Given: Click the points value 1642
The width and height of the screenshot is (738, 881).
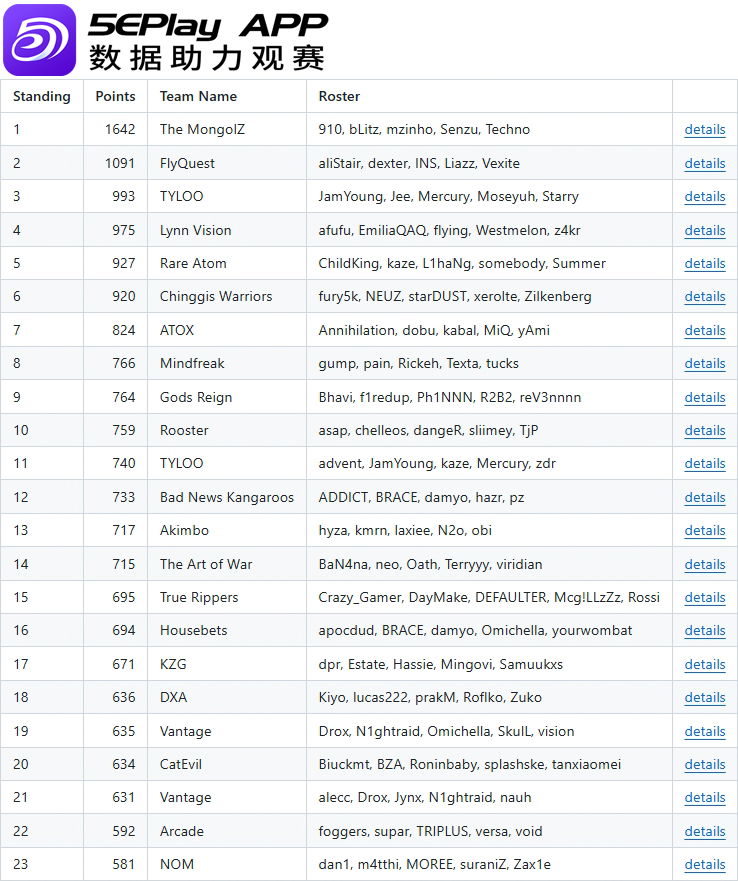Looking at the screenshot, I should point(120,129).
